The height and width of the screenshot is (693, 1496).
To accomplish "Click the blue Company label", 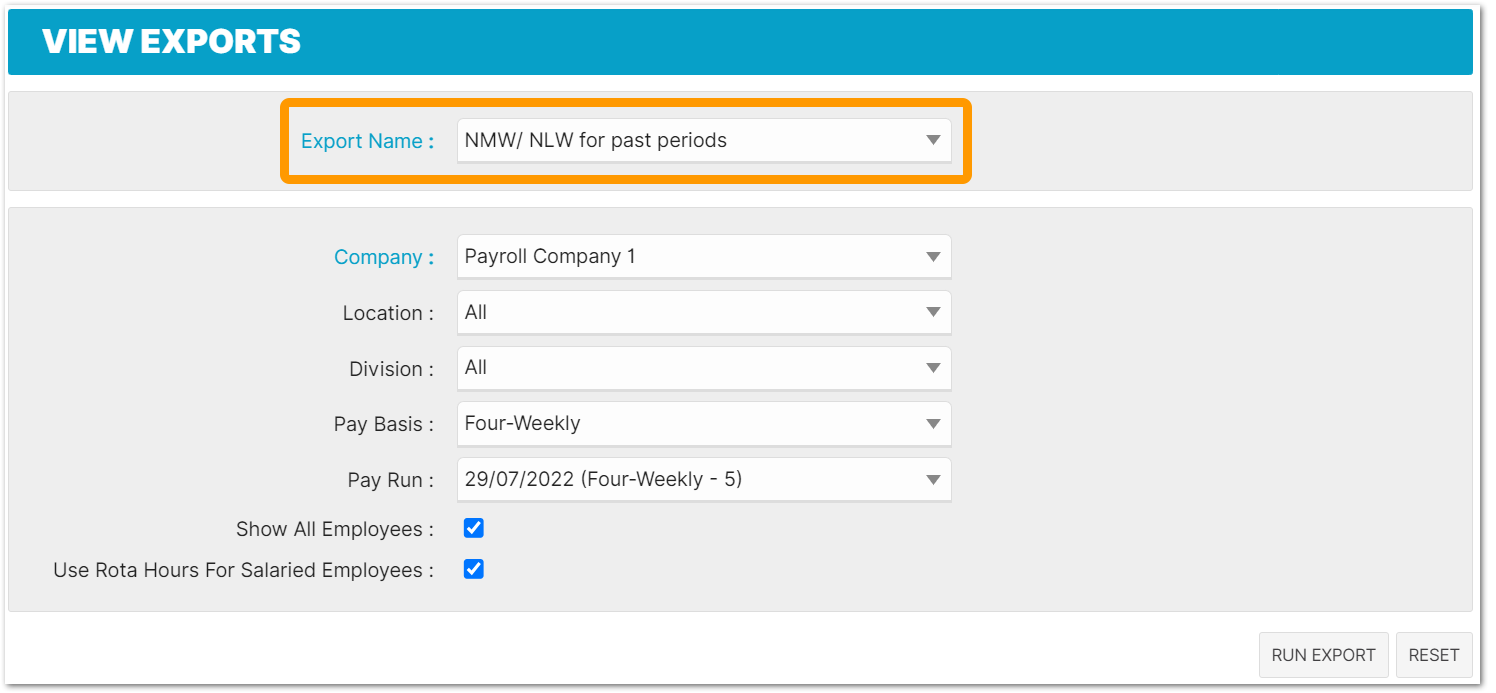I will [x=383, y=257].
